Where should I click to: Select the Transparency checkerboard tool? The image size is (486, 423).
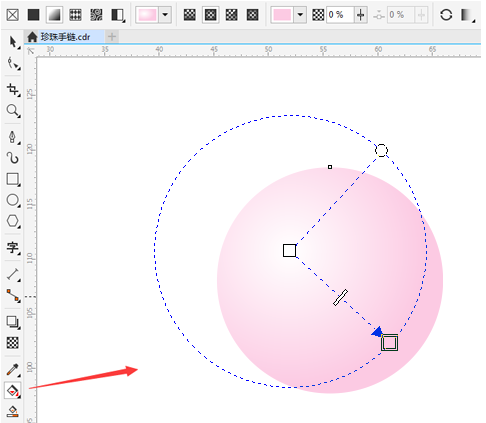pos(13,343)
